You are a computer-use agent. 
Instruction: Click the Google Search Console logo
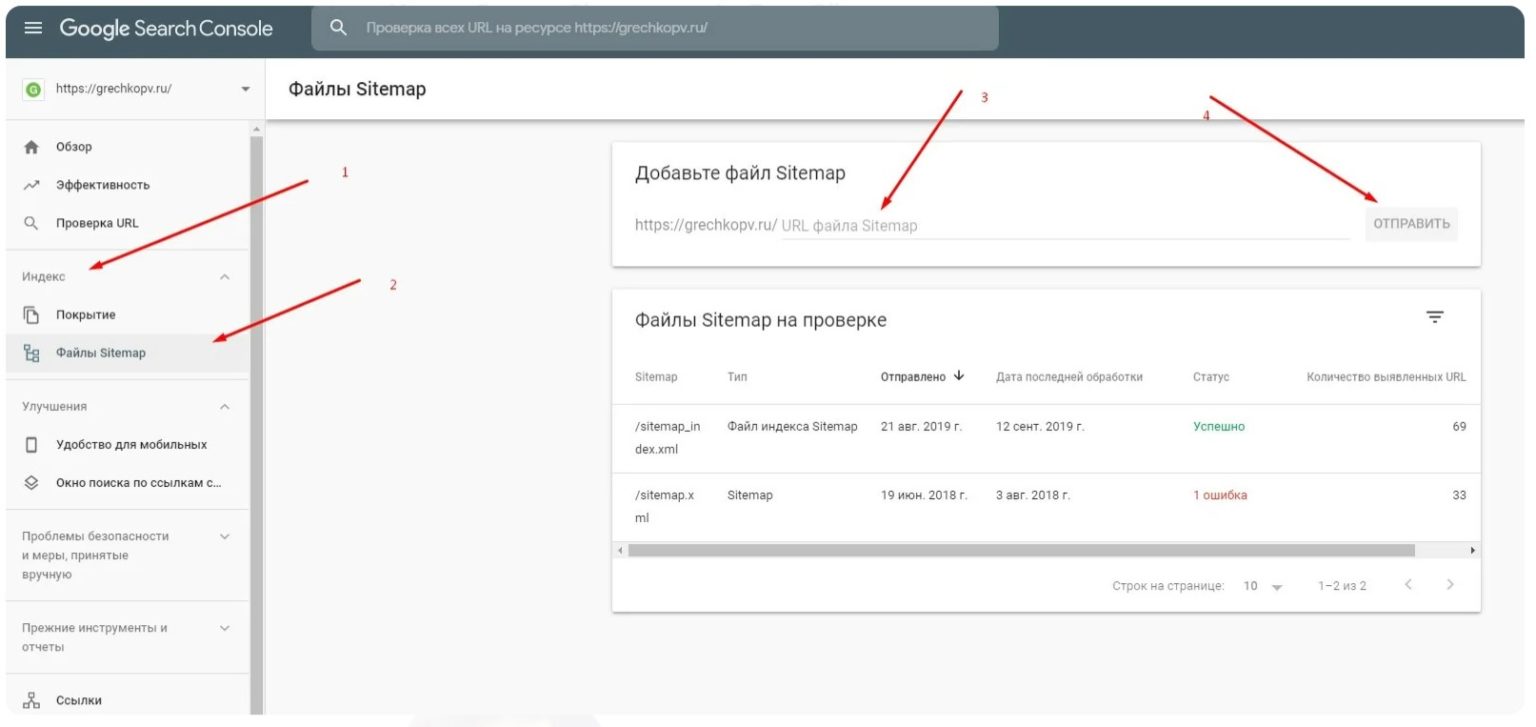(x=166, y=28)
